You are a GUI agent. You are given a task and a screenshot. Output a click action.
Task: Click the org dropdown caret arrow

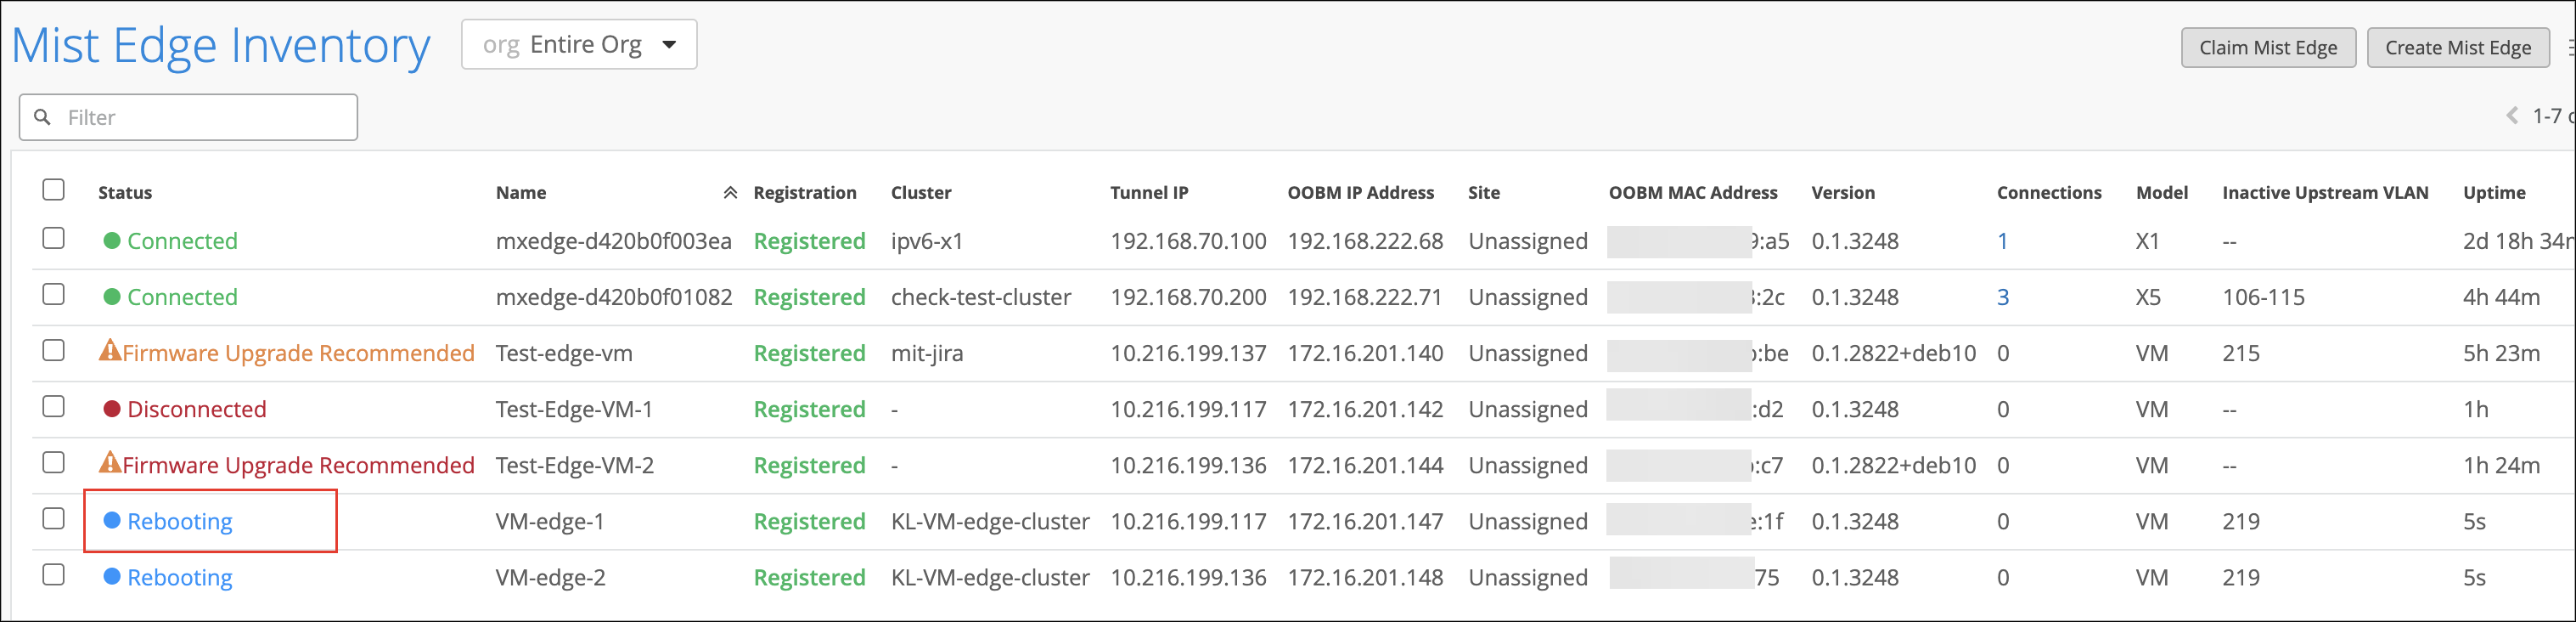[669, 45]
